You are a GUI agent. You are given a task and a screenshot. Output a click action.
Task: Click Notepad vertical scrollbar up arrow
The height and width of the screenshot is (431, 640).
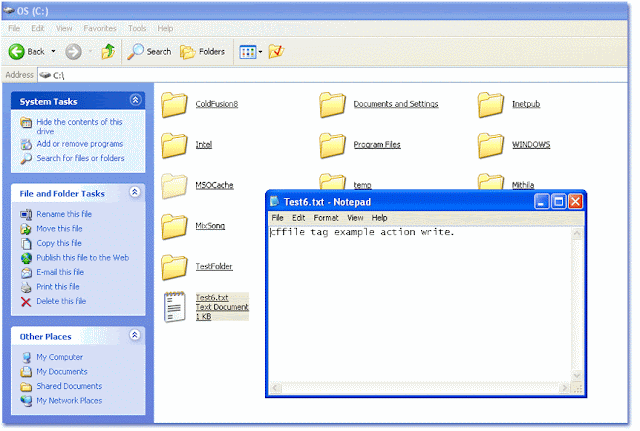(x=577, y=233)
